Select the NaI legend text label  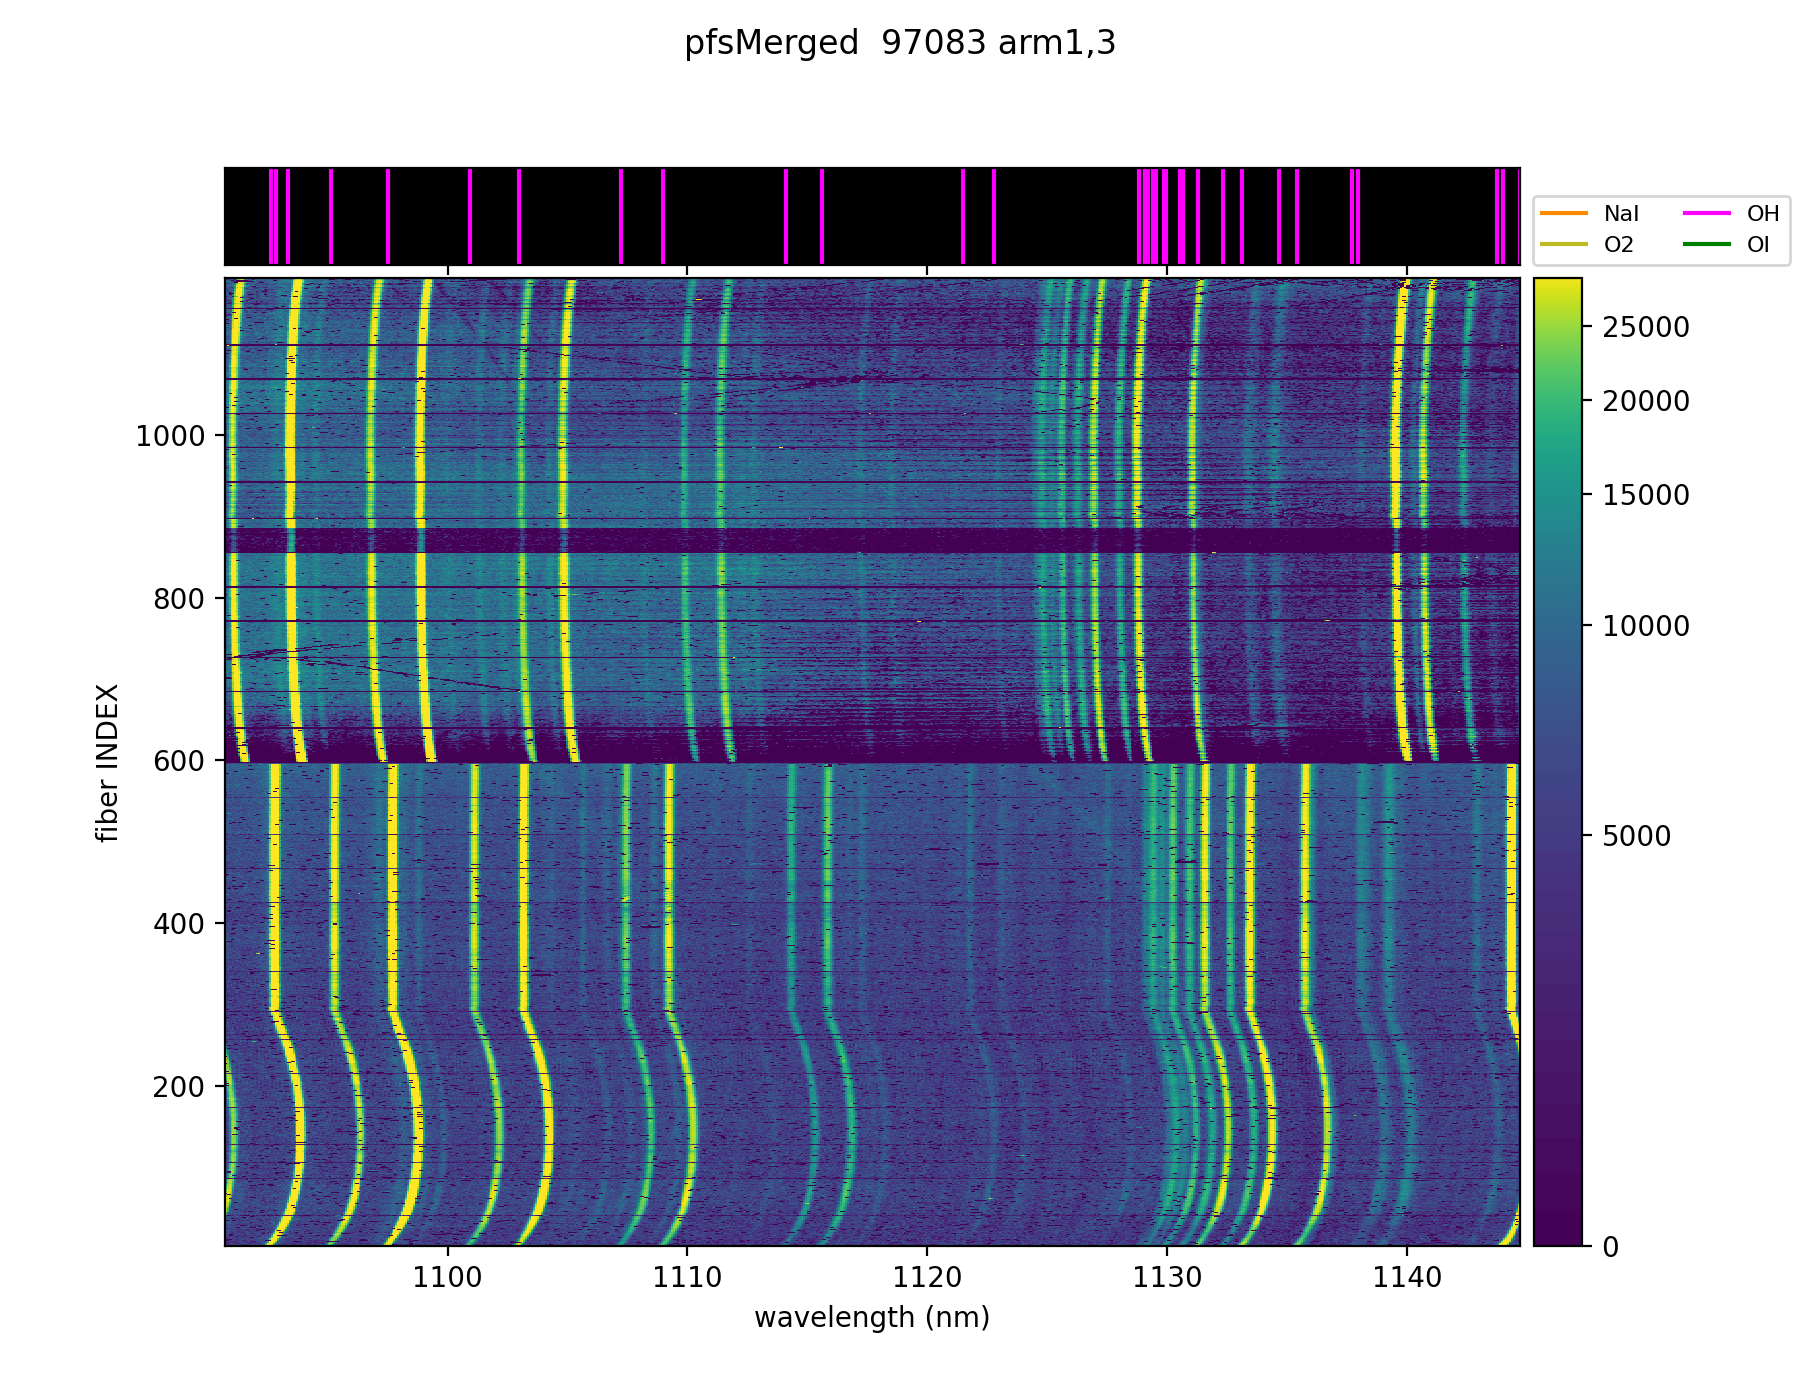click(1621, 213)
